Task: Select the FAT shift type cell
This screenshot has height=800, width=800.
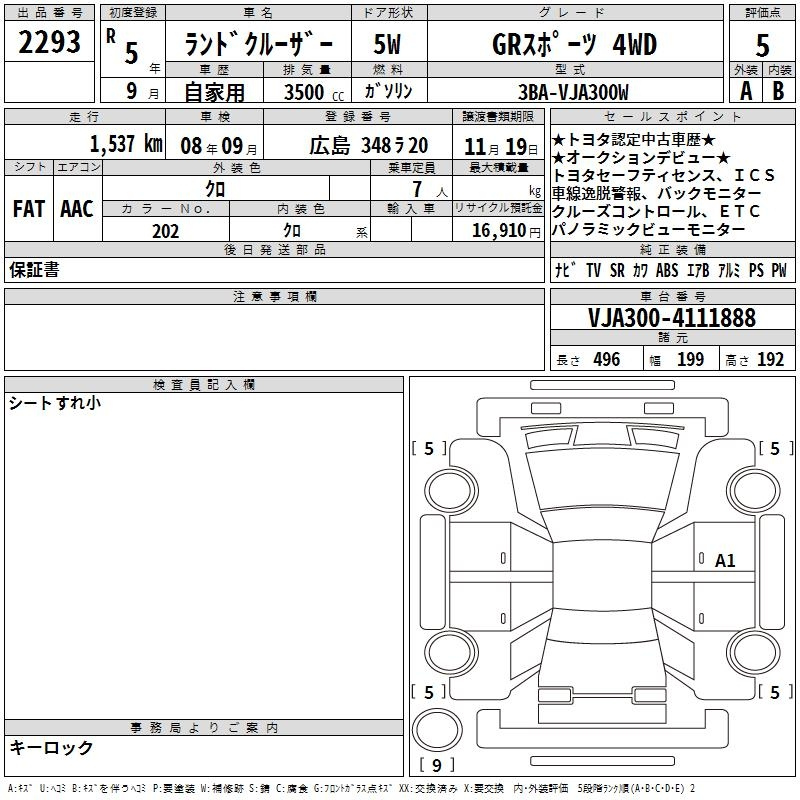Action: click(x=28, y=209)
